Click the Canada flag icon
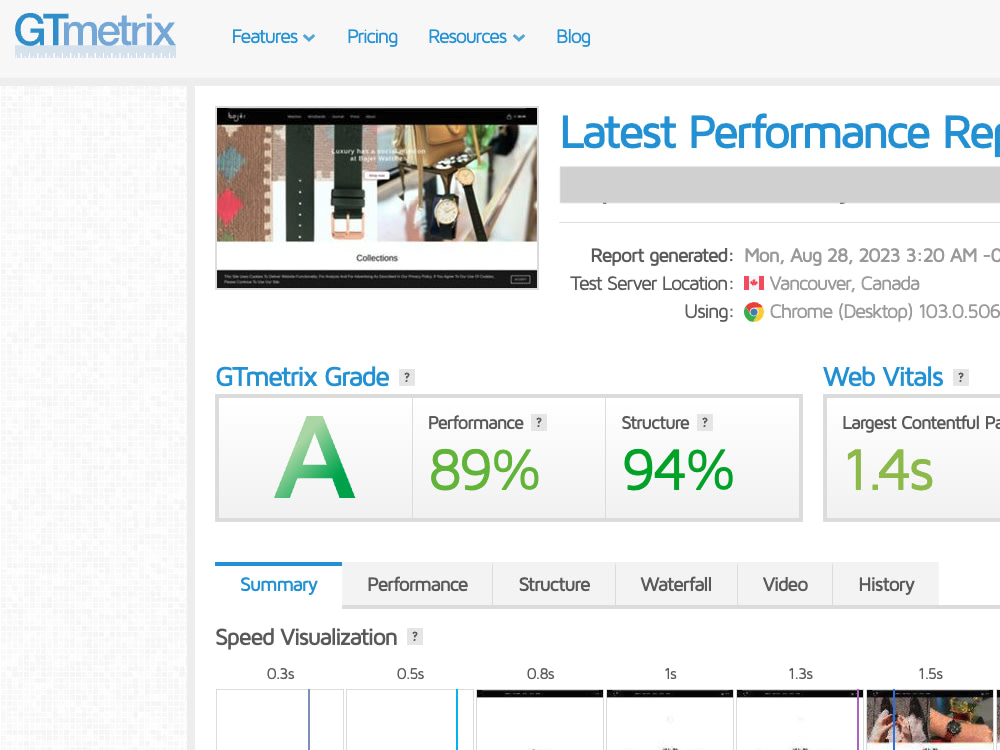The image size is (1000, 750). (754, 284)
